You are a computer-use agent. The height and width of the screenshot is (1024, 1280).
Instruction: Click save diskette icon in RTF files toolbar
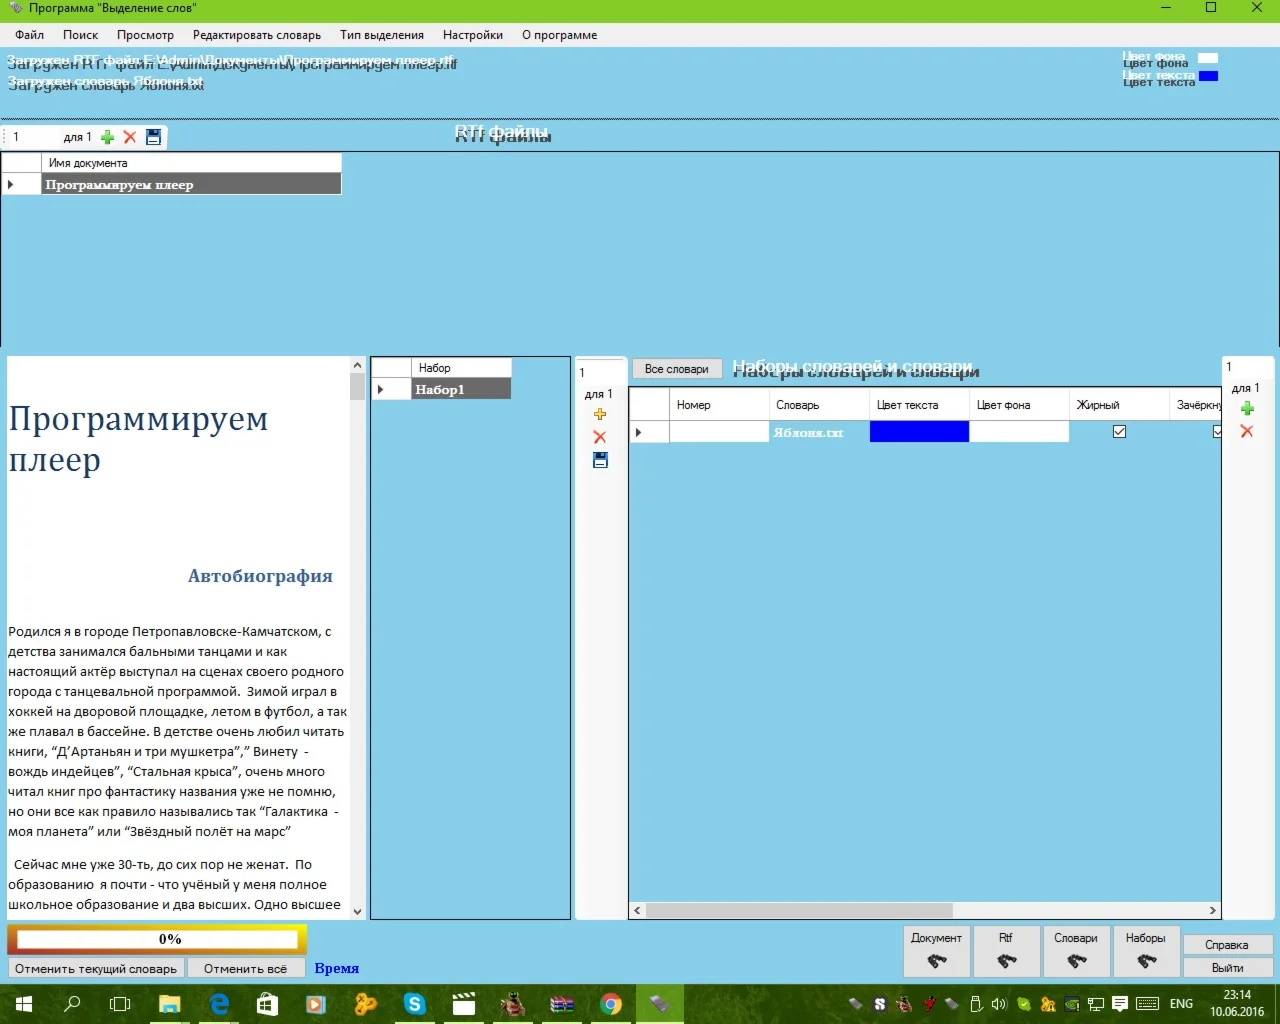(153, 137)
